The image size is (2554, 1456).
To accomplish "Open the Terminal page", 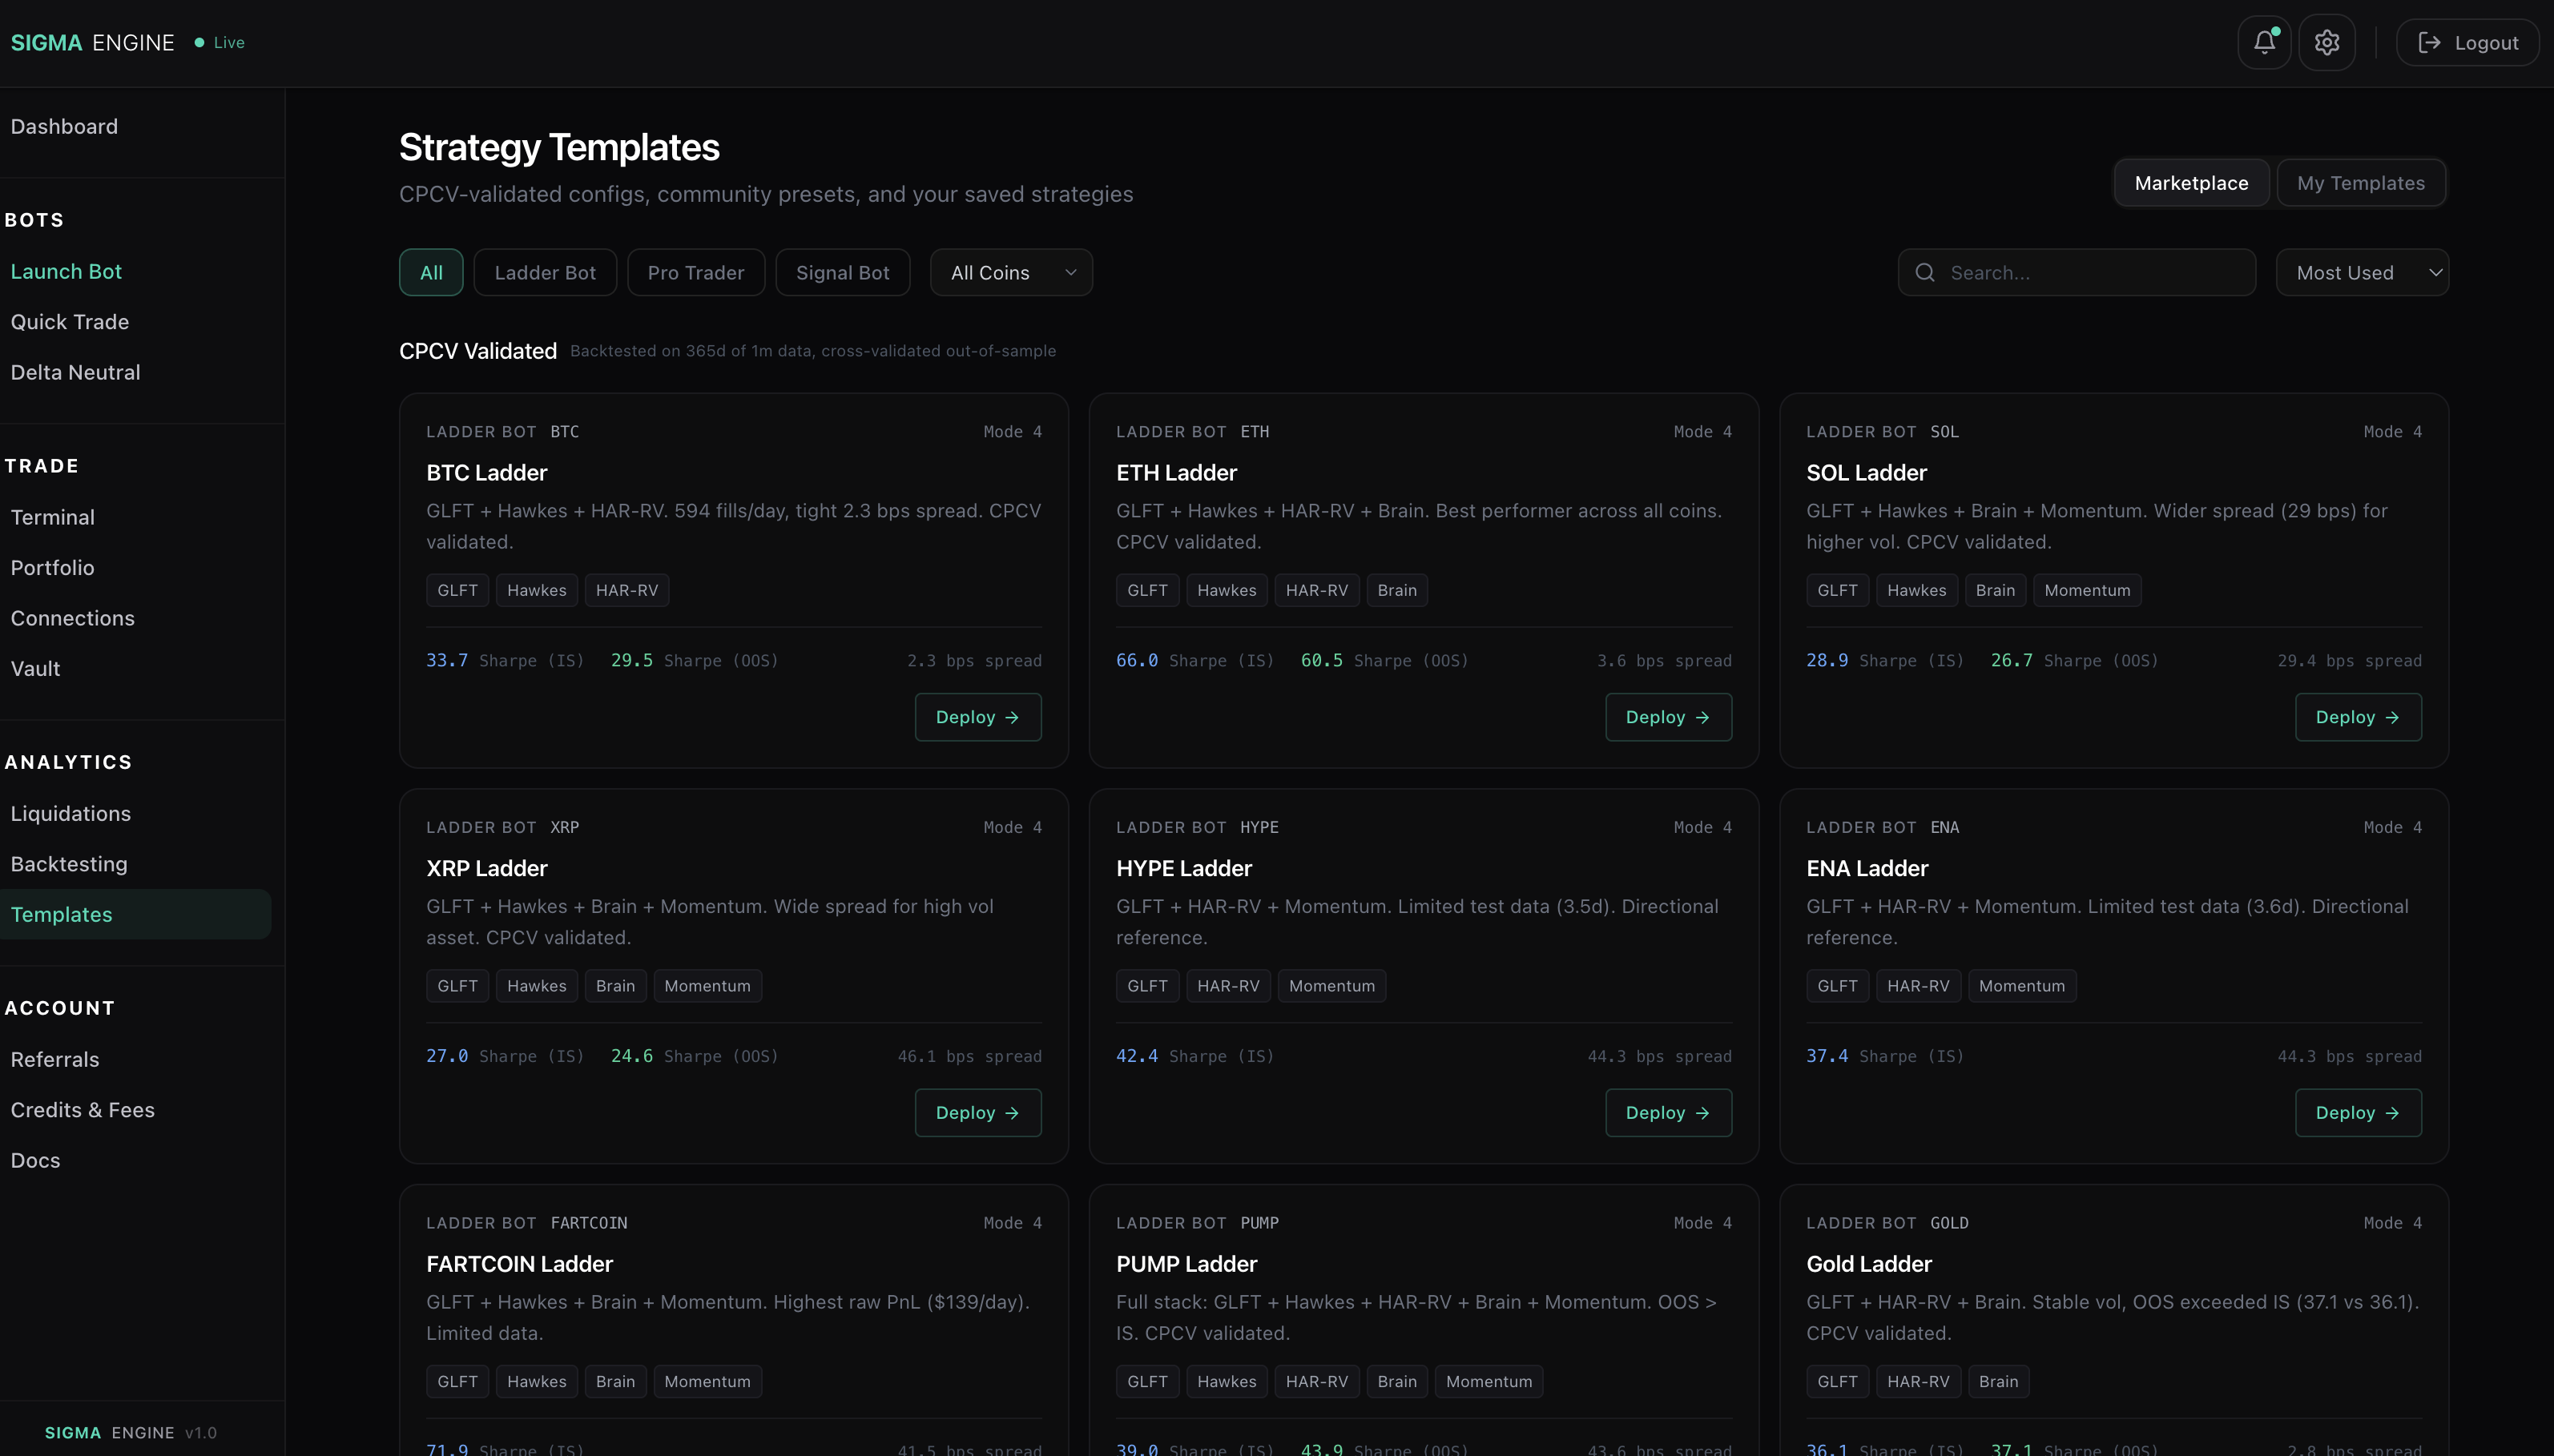I will [52, 517].
